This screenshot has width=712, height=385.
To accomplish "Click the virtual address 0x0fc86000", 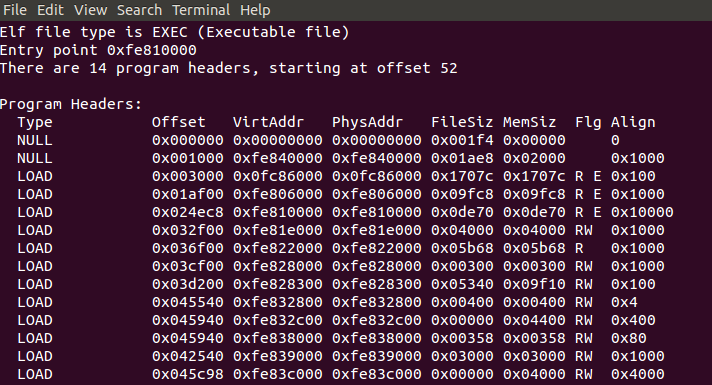I will pyautogui.click(x=277, y=176).
